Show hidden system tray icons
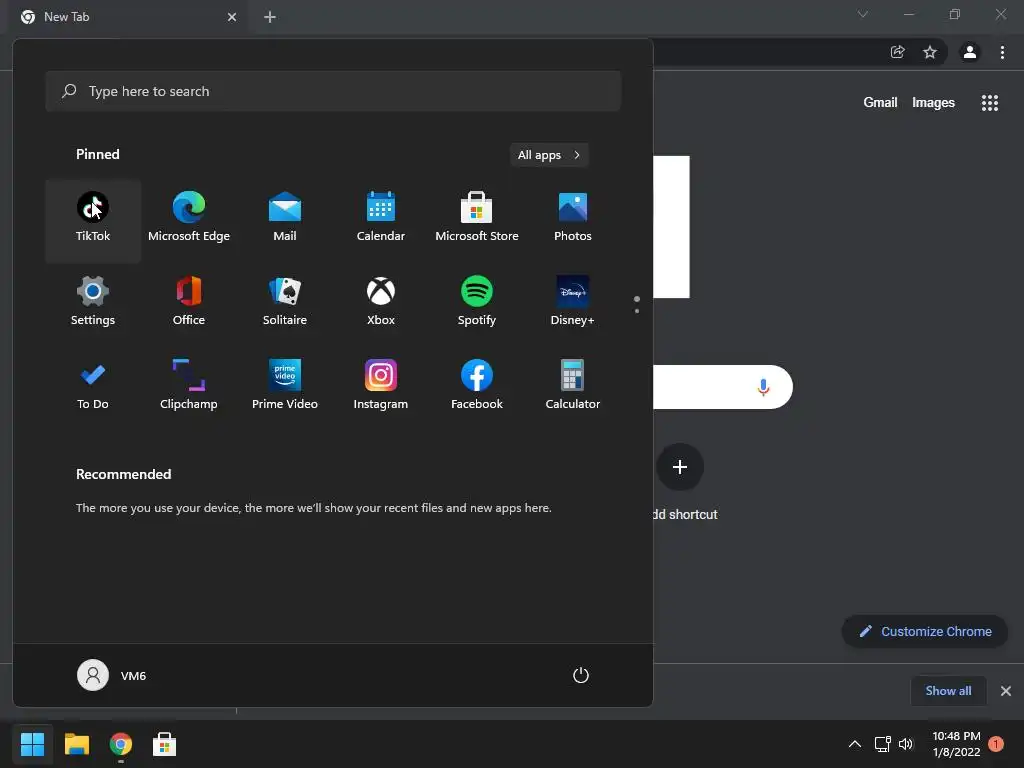The image size is (1024, 768). pos(854,744)
